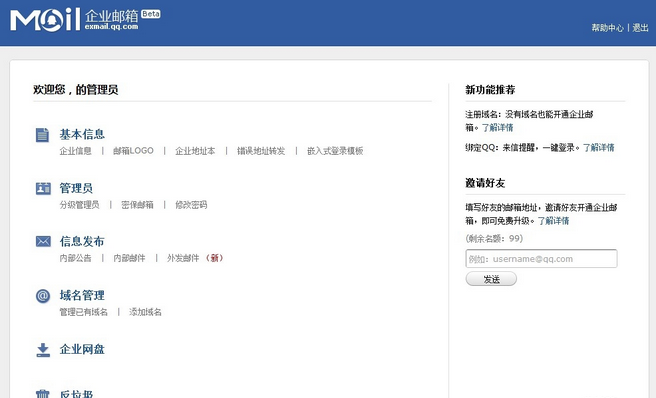
Task: Click the 添加域名 link
Action: 145,312
